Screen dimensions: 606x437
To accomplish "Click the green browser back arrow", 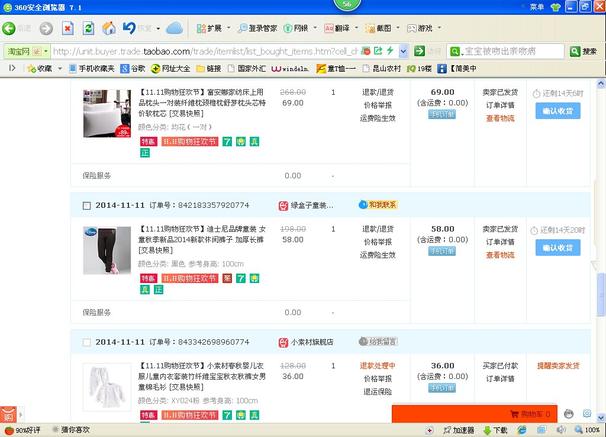I will [x=9, y=28].
